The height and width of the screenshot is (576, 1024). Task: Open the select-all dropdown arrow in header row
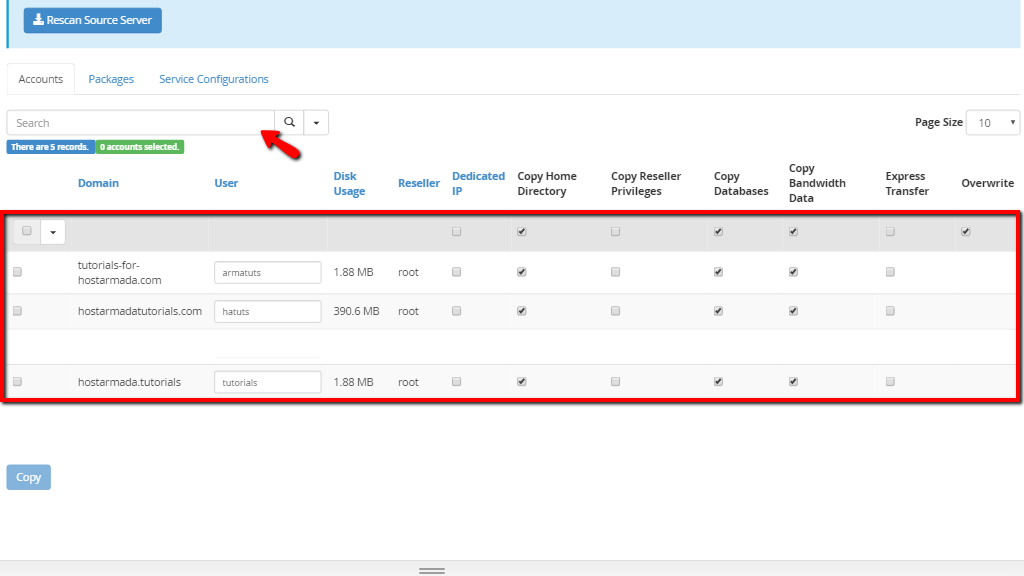point(53,232)
